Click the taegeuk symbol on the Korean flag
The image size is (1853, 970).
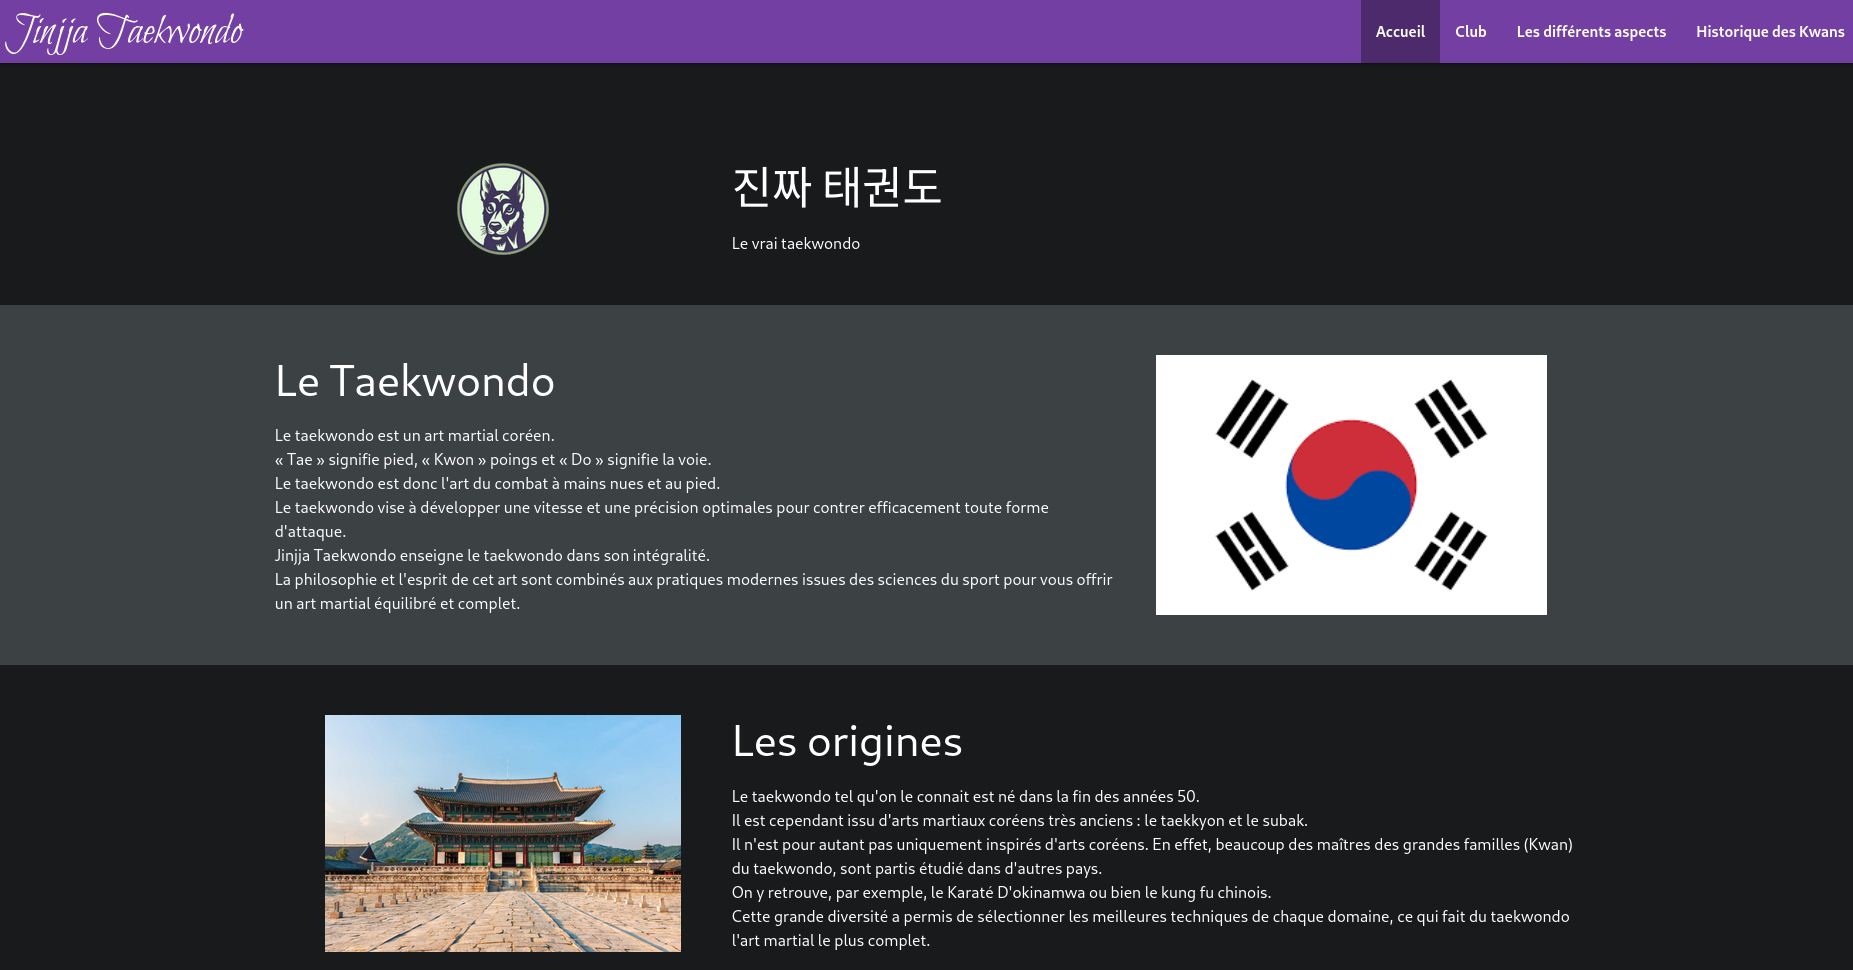click(1350, 484)
